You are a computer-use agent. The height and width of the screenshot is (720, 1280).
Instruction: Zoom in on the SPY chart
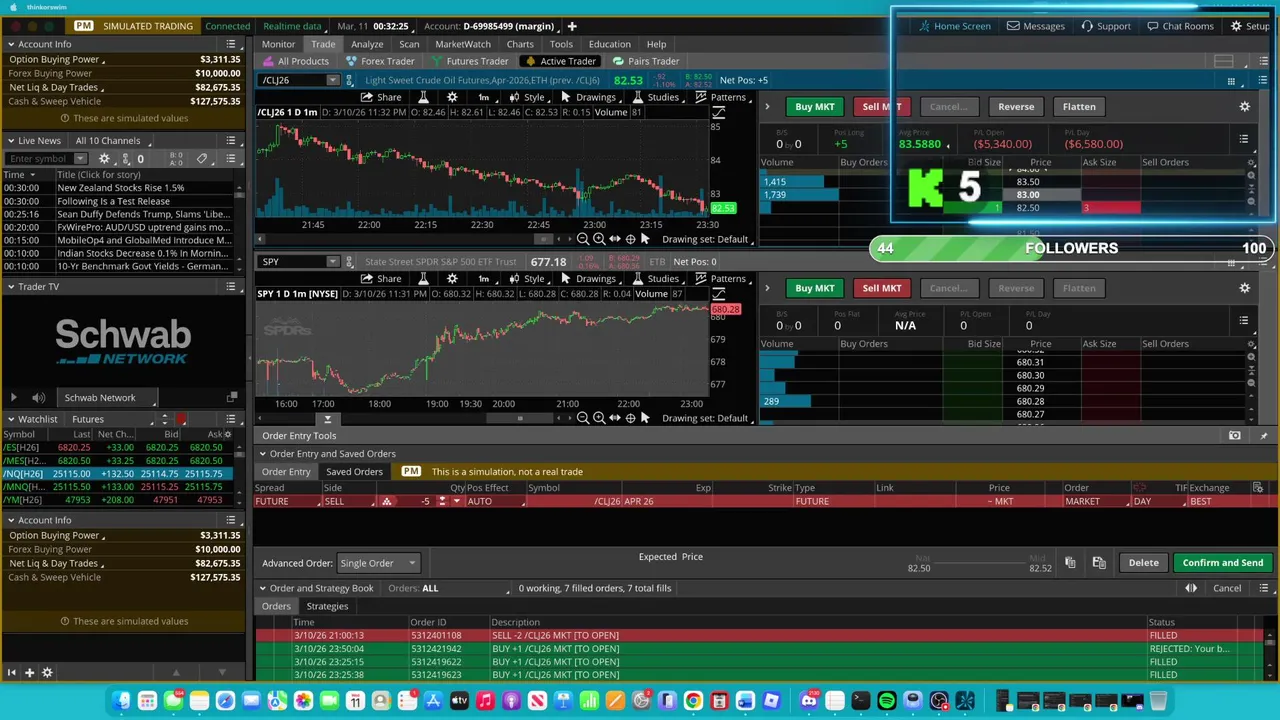tap(598, 418)
